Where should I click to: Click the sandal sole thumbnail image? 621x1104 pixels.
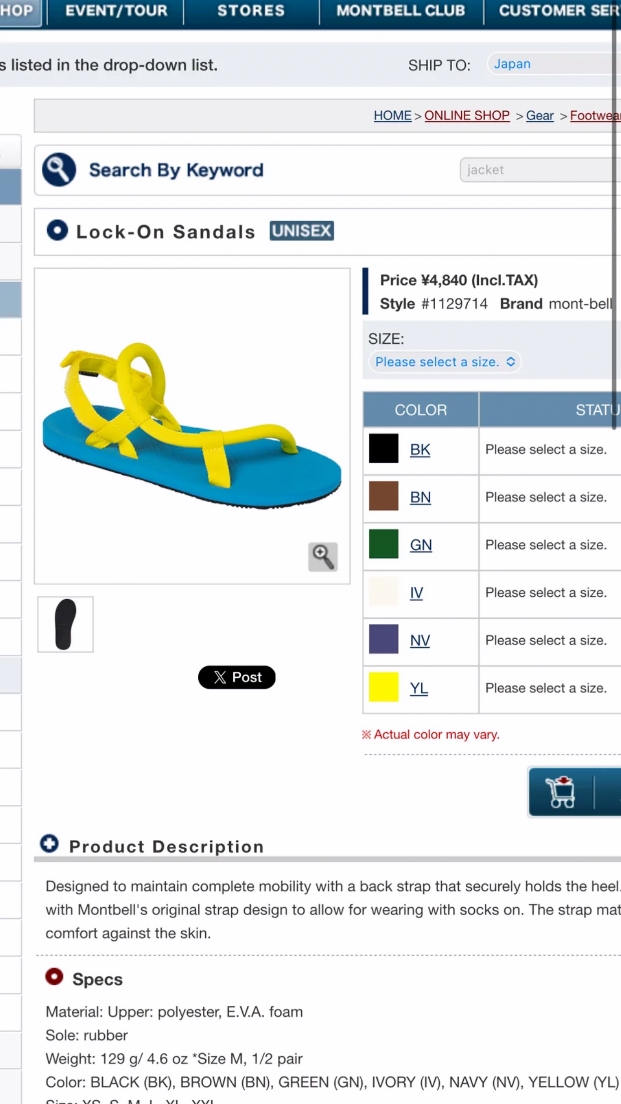tap(65, 625)
